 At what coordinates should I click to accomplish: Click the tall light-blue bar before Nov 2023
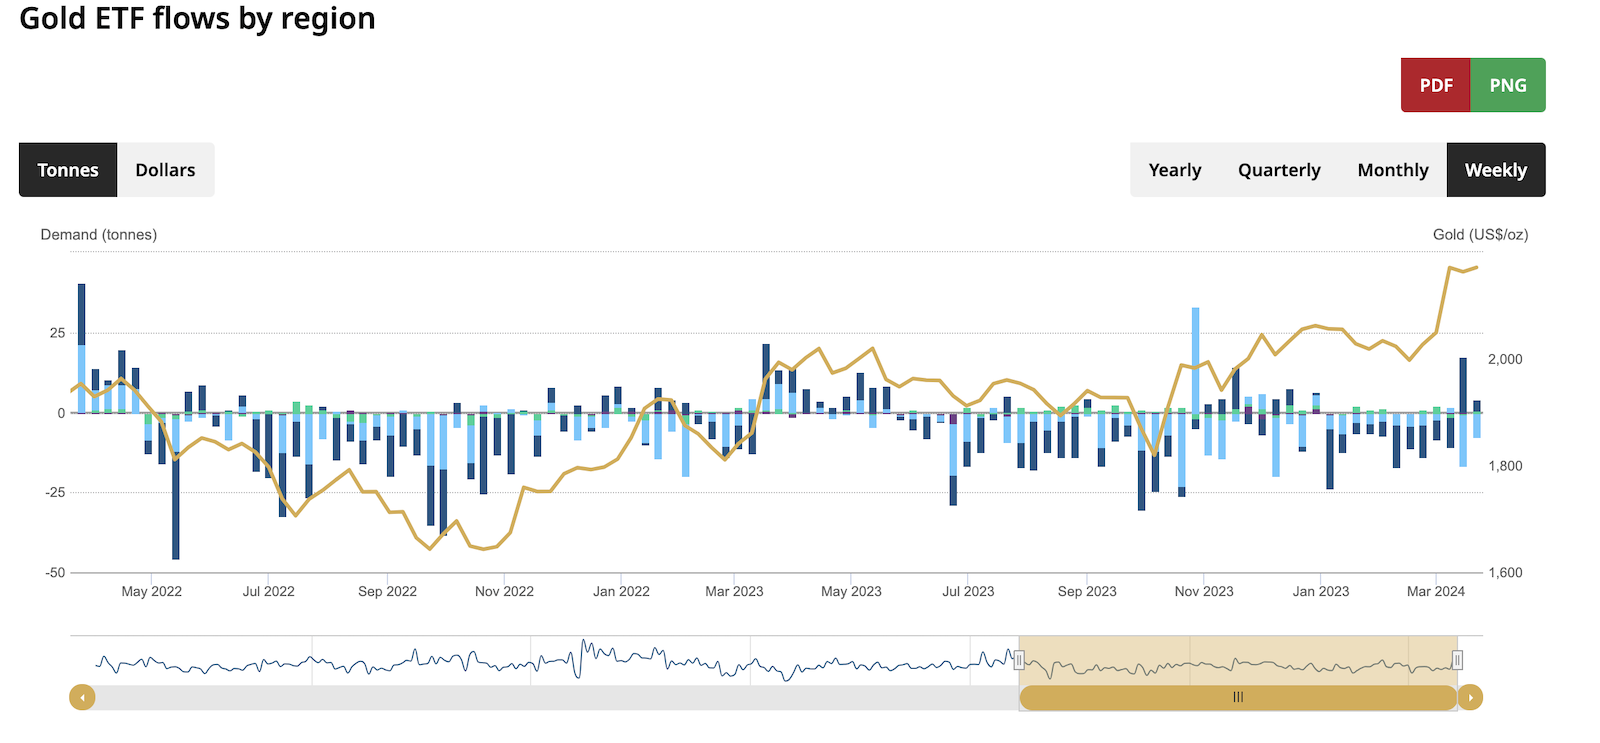pos(1195,360)
